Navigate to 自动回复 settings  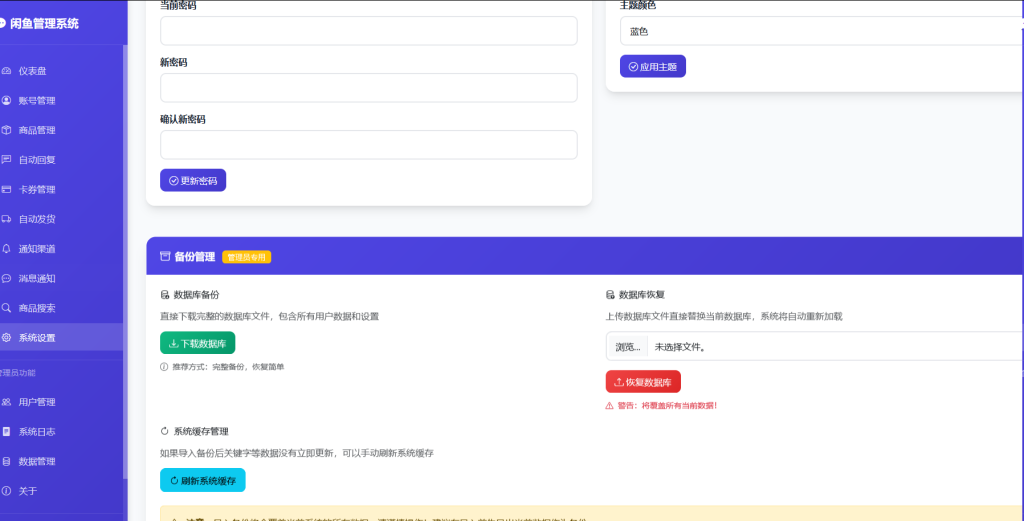61,159
